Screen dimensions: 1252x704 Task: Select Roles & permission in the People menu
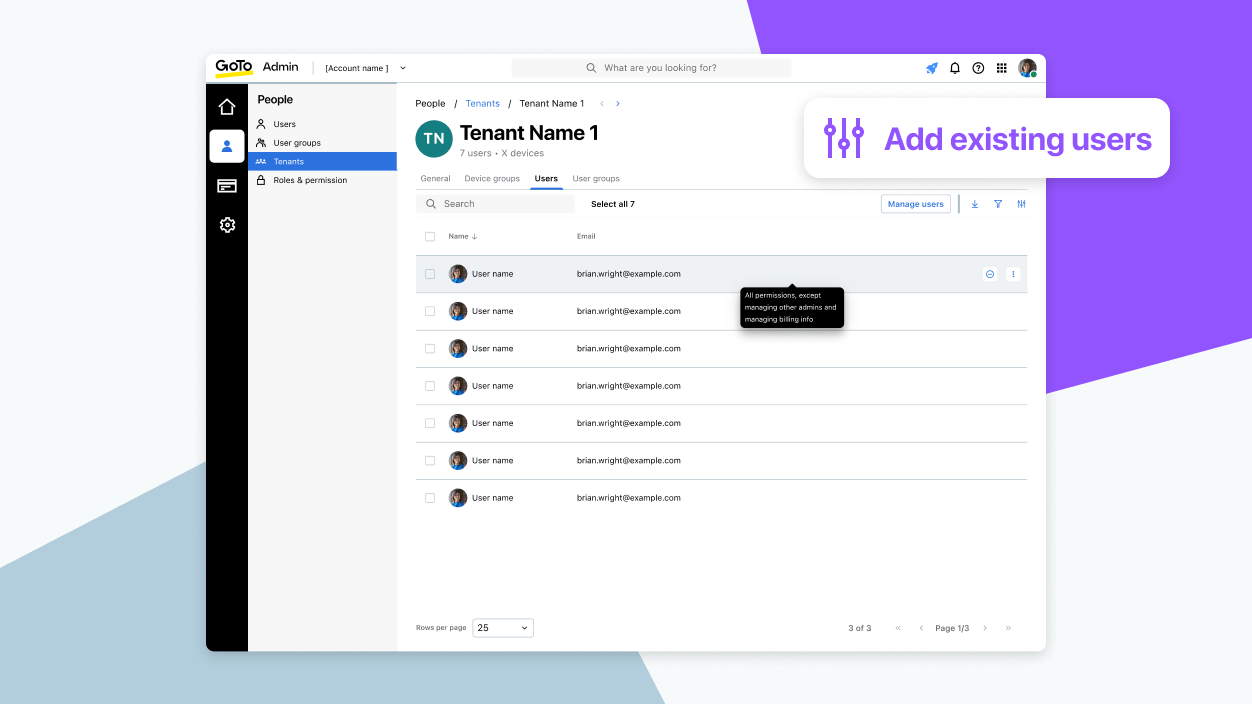pyautogui.click(x=310, y=180)
